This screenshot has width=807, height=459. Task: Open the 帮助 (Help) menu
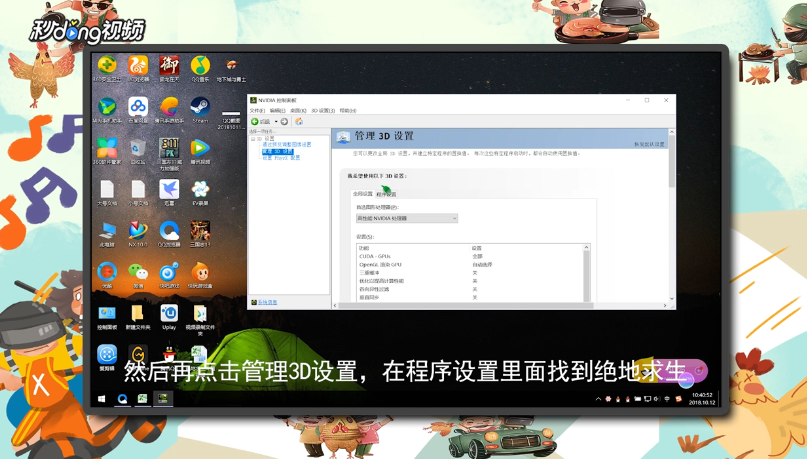point(348,111)
